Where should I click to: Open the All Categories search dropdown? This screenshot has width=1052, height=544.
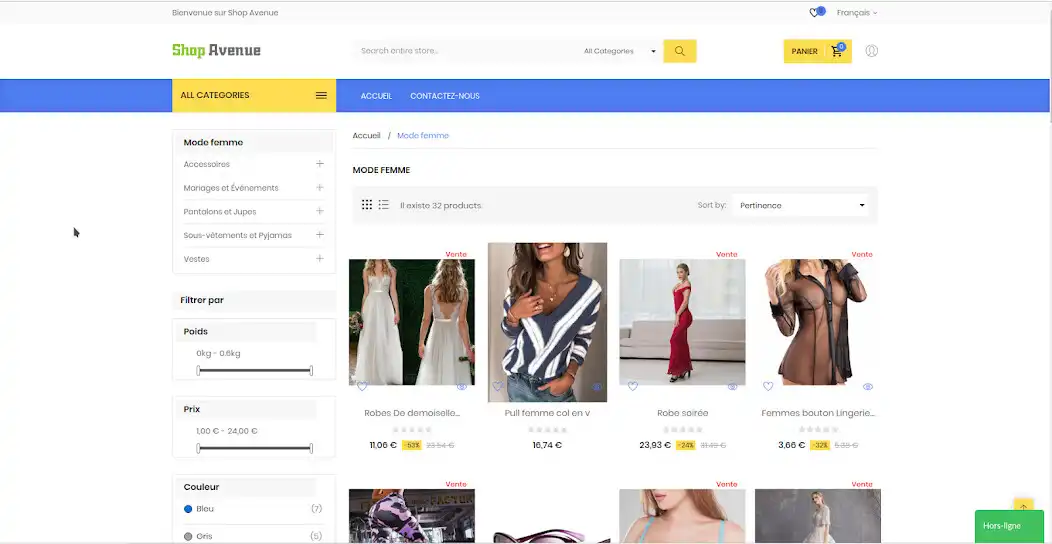coord(620,51)
